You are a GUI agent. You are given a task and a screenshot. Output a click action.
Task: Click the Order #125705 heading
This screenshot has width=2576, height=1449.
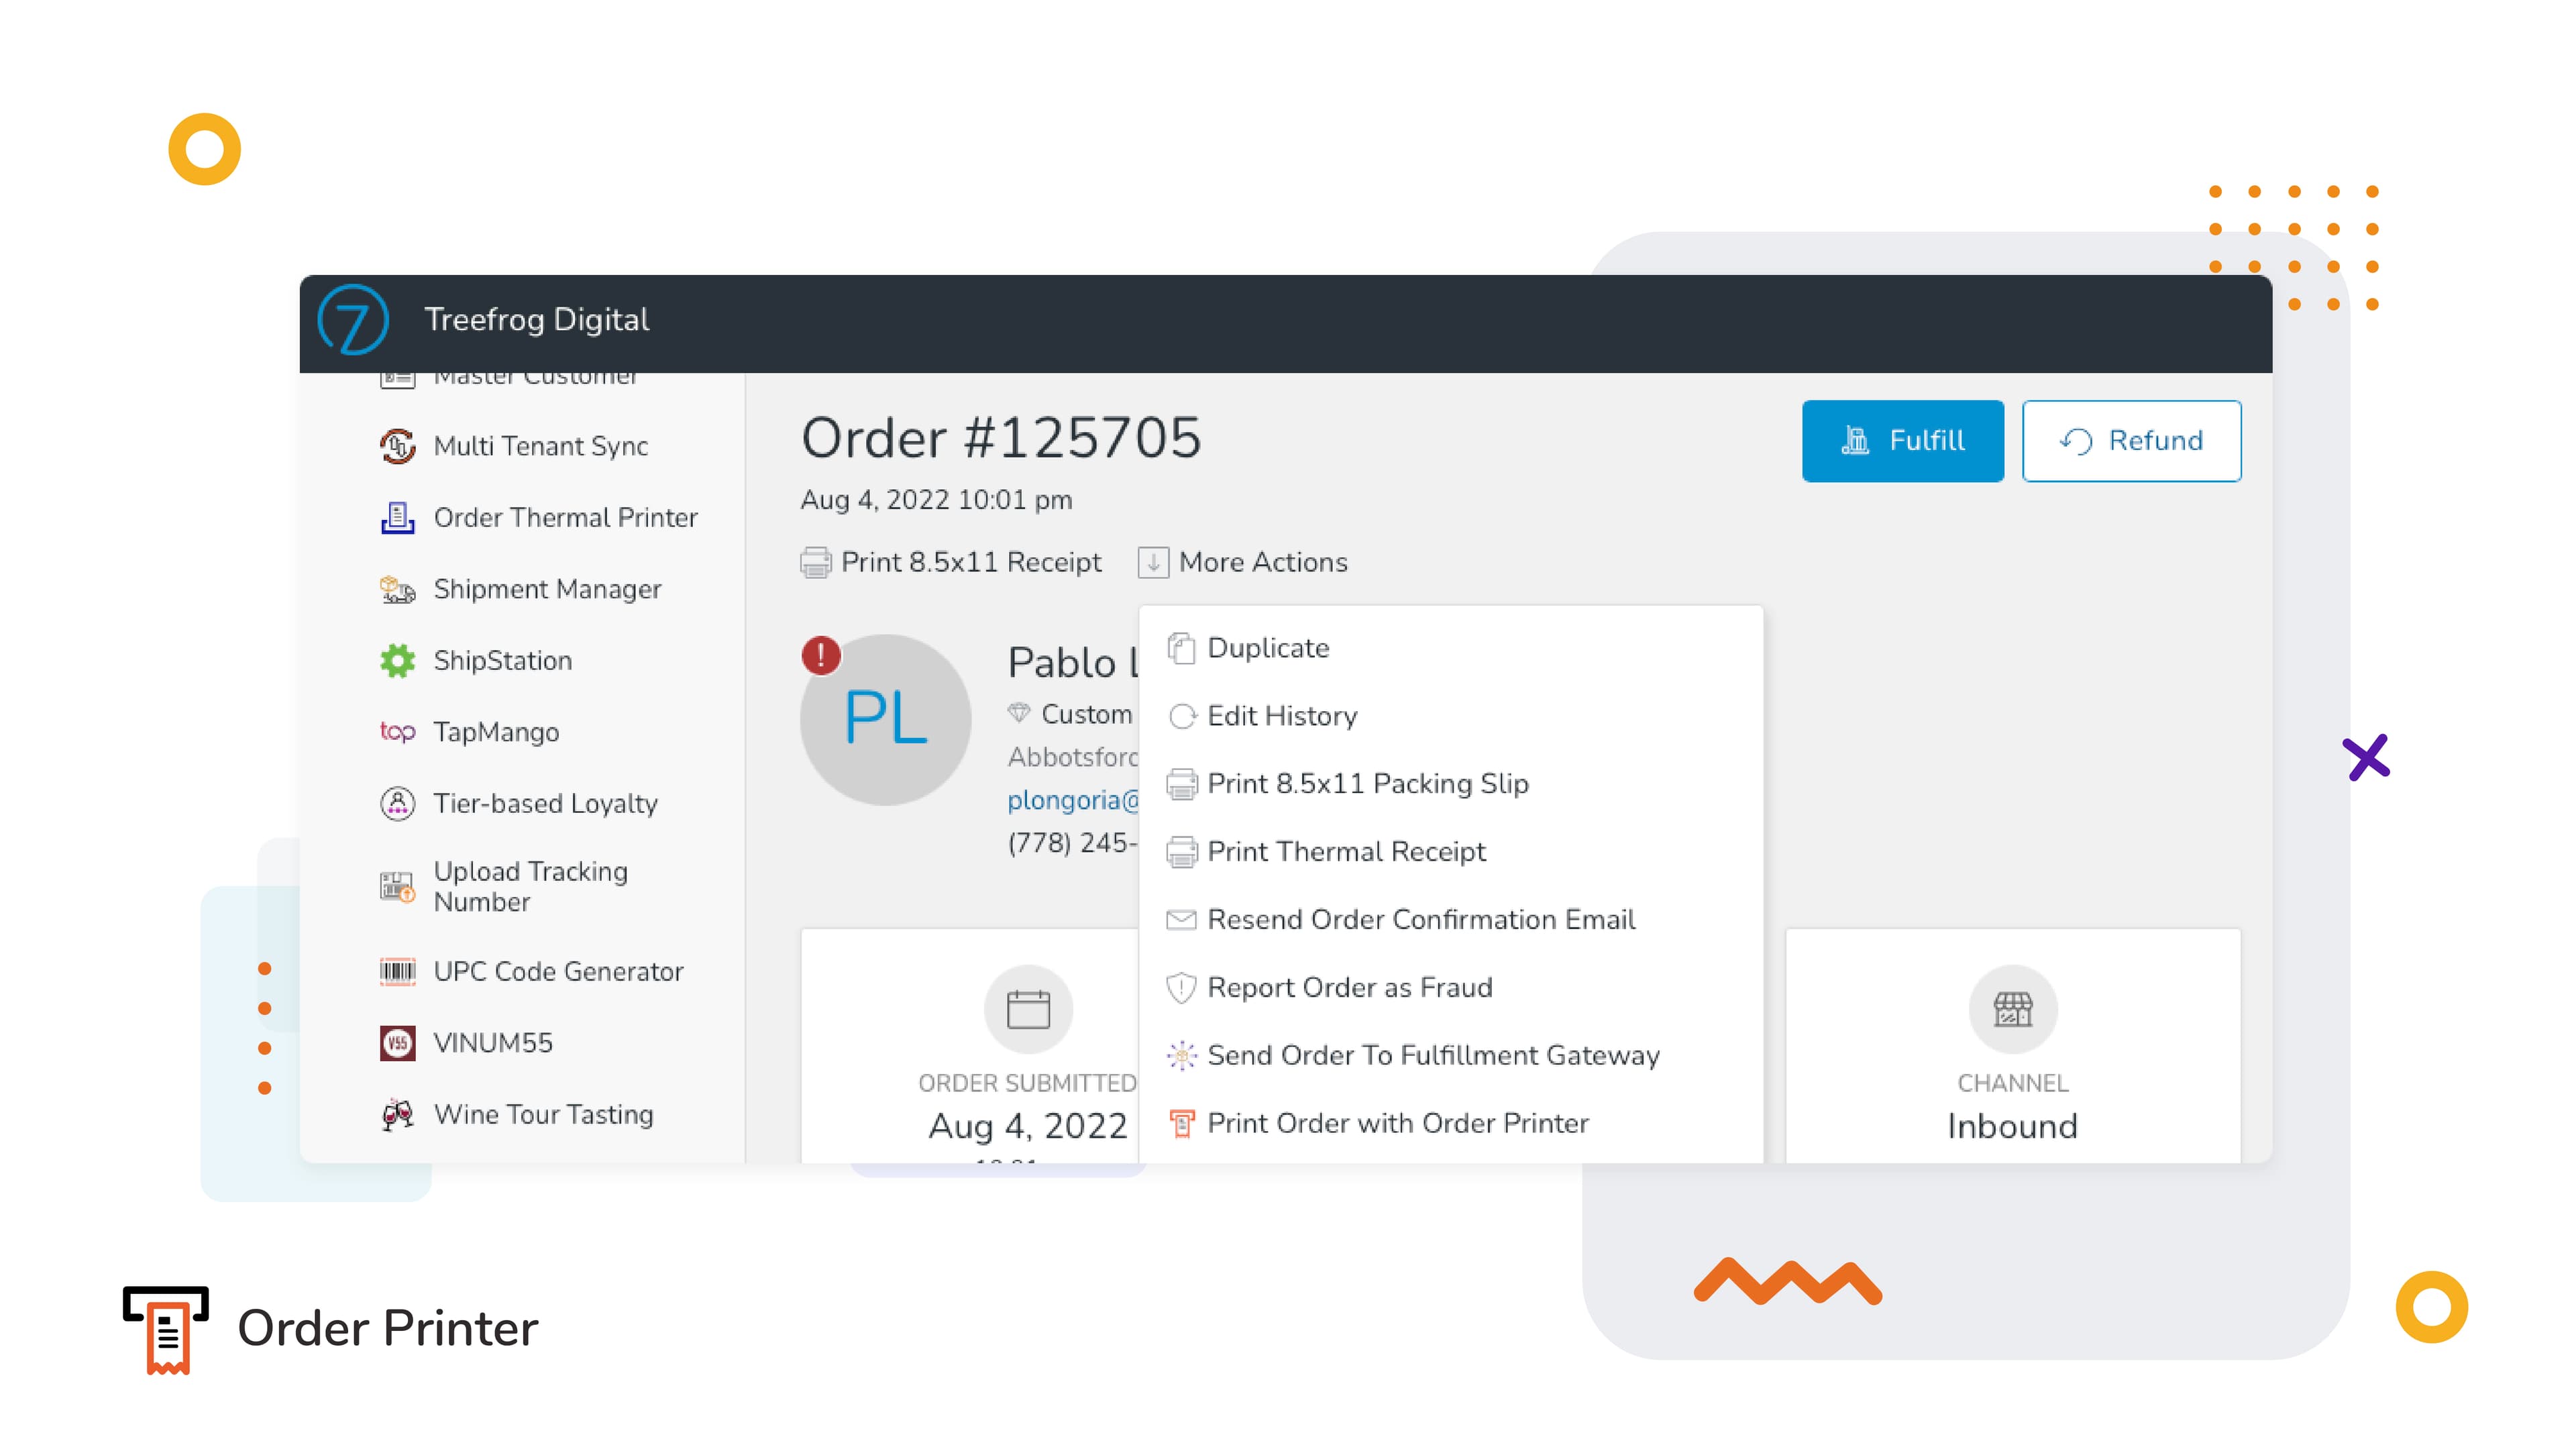tap(1001, 438)
